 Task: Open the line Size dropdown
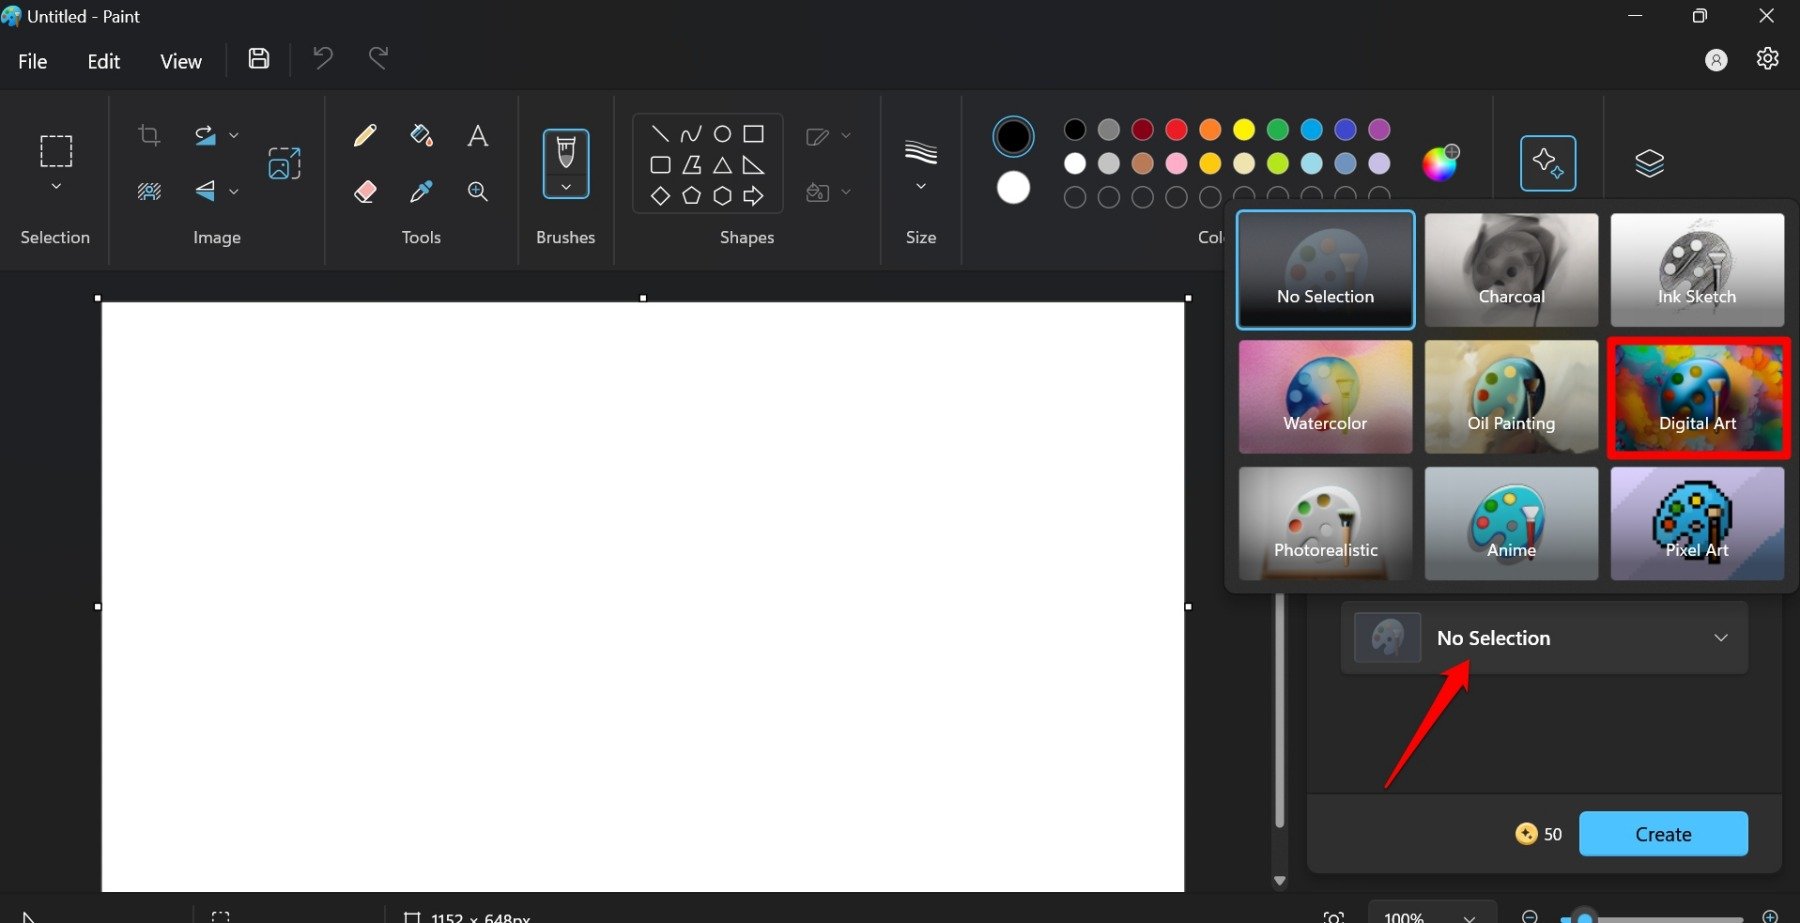[x=919, y=184]
